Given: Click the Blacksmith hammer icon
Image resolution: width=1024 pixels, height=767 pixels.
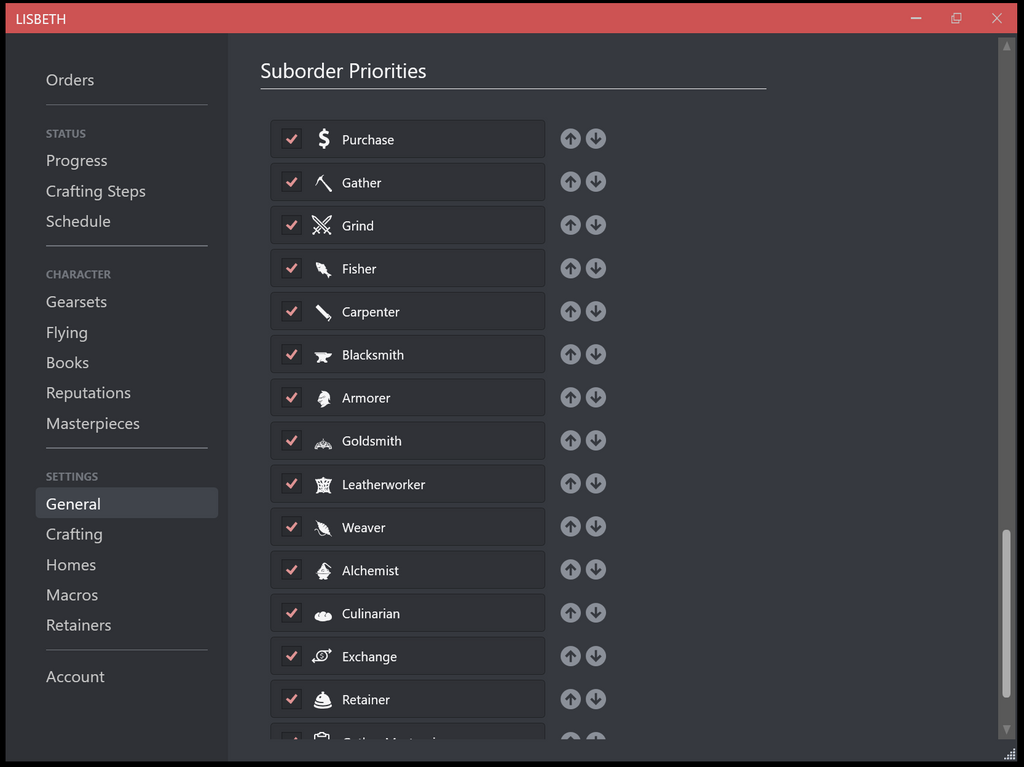Looking at the screenshot, I should point(321,354).
